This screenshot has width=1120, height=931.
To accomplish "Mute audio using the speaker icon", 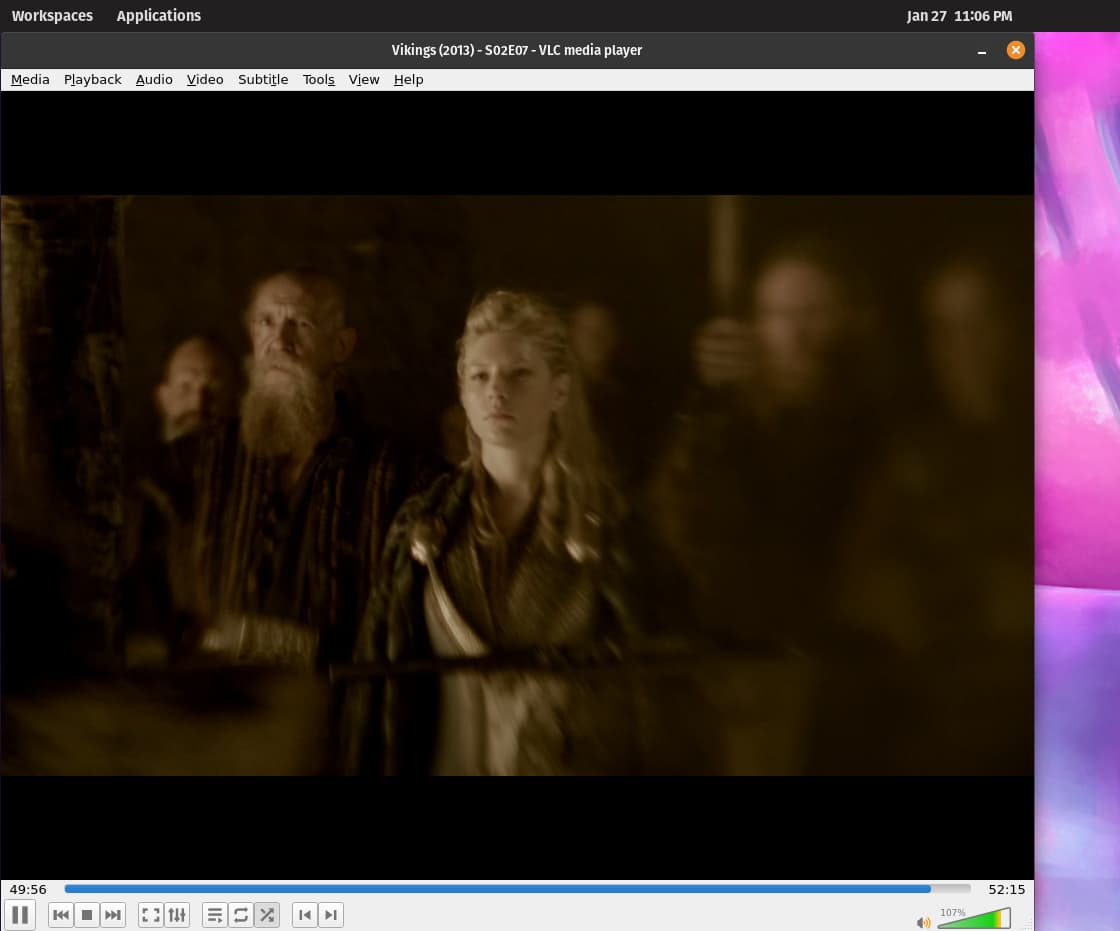I will click(923, 922).
